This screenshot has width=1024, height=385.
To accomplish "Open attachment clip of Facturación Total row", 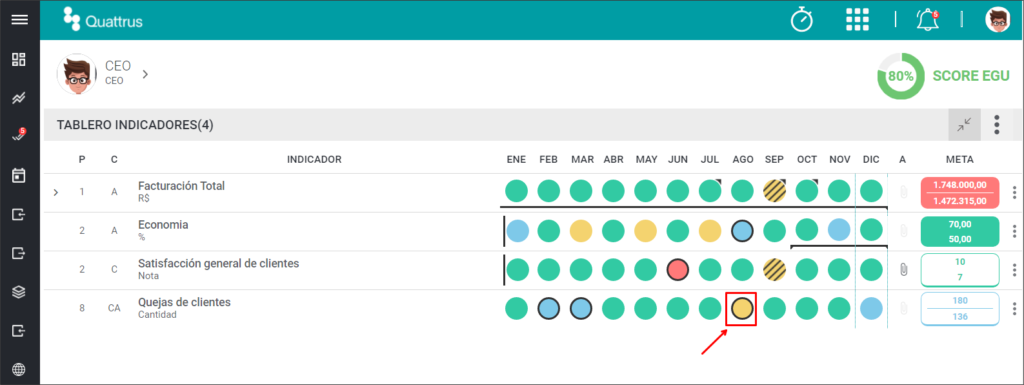I will point(904,192).
